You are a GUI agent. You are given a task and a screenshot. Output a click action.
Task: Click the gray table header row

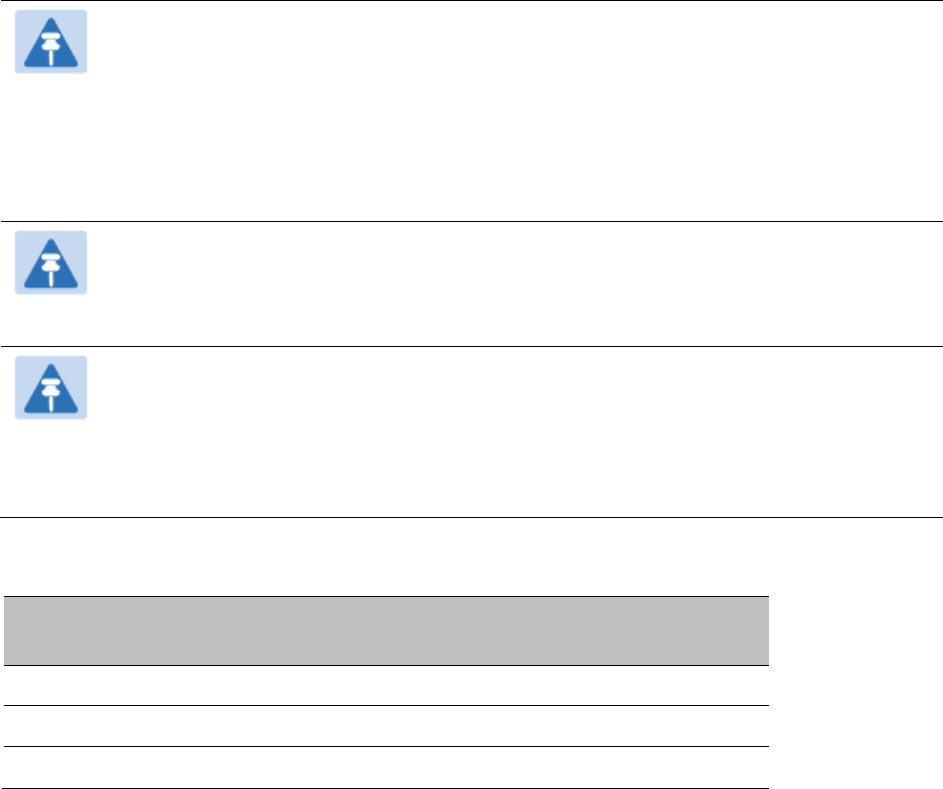click(386, 631)
